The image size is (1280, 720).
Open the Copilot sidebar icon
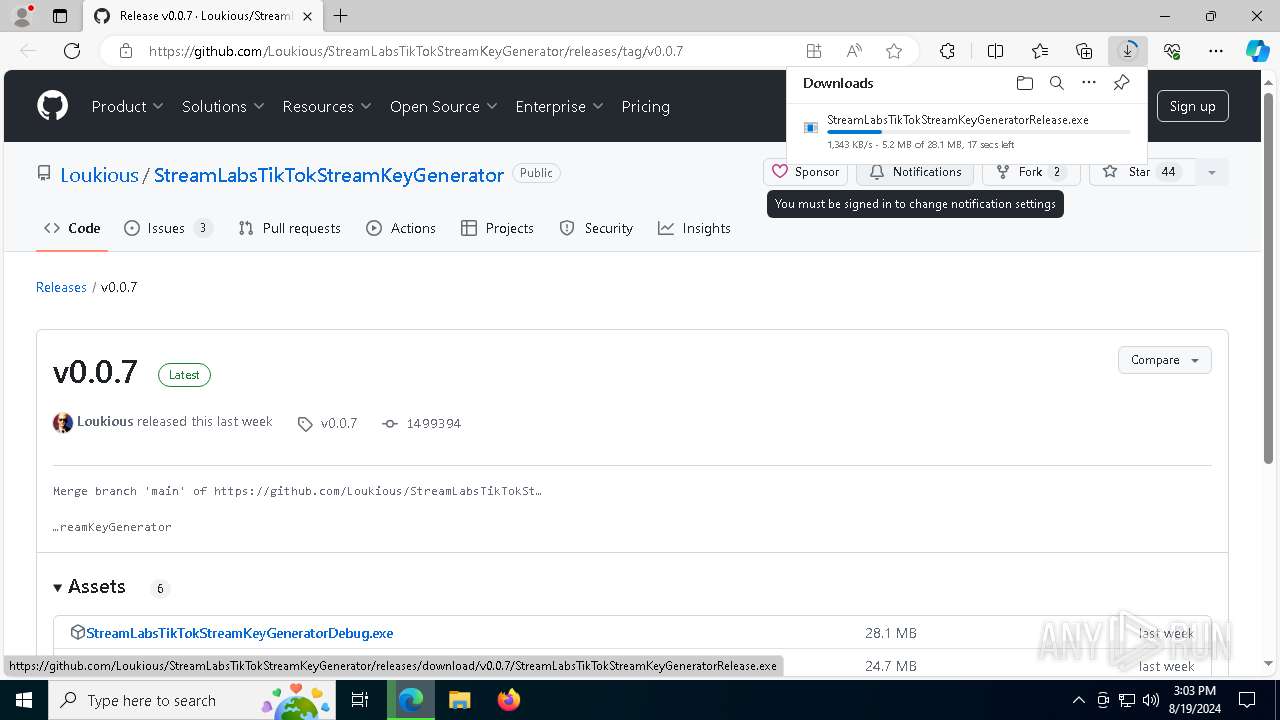[x=1258, y=51]
